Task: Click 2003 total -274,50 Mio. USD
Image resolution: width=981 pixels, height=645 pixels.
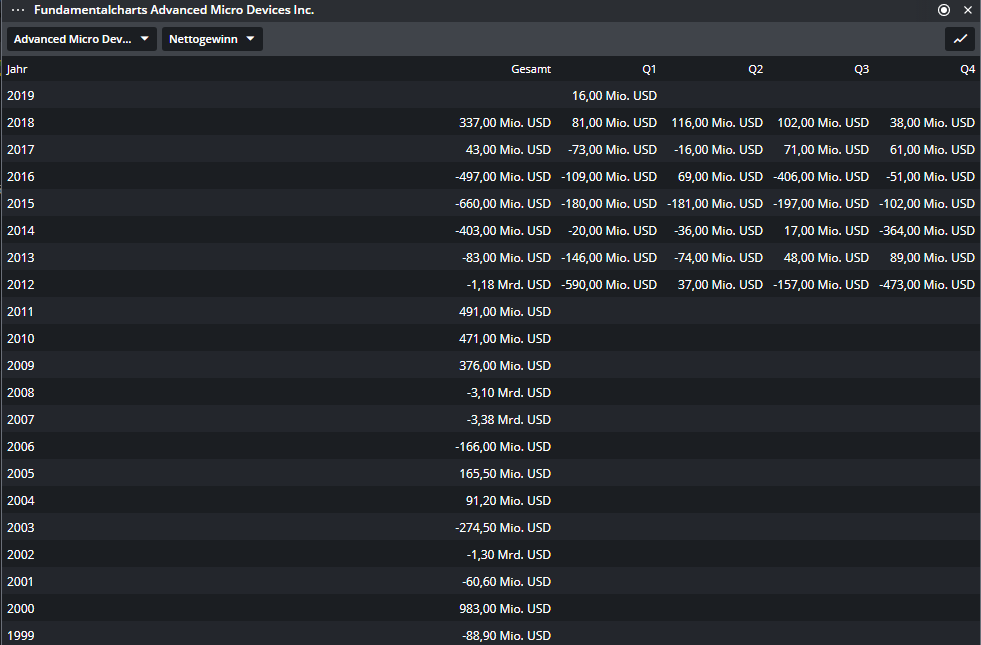Action: (503, 527)
